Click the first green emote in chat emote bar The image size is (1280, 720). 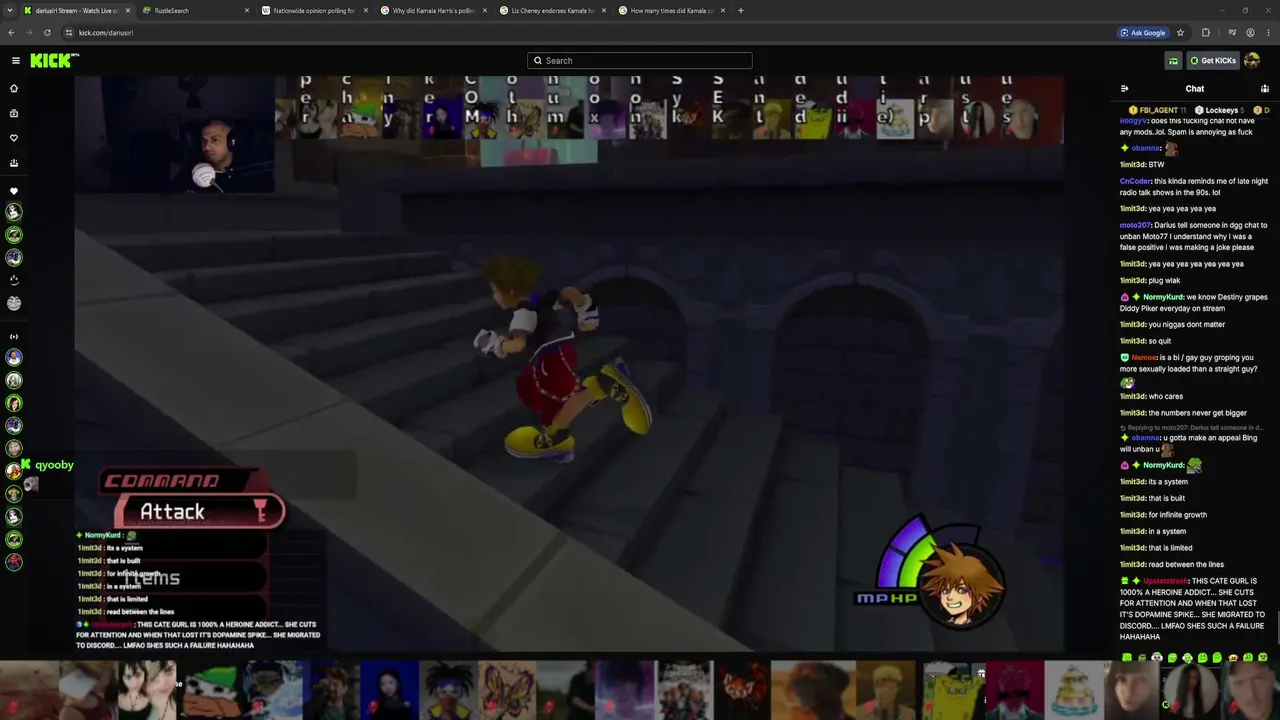click(1127, 657)
